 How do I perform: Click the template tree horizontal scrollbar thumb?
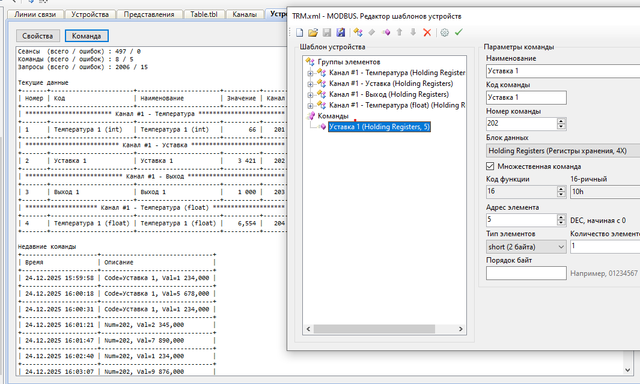point(374,329)
